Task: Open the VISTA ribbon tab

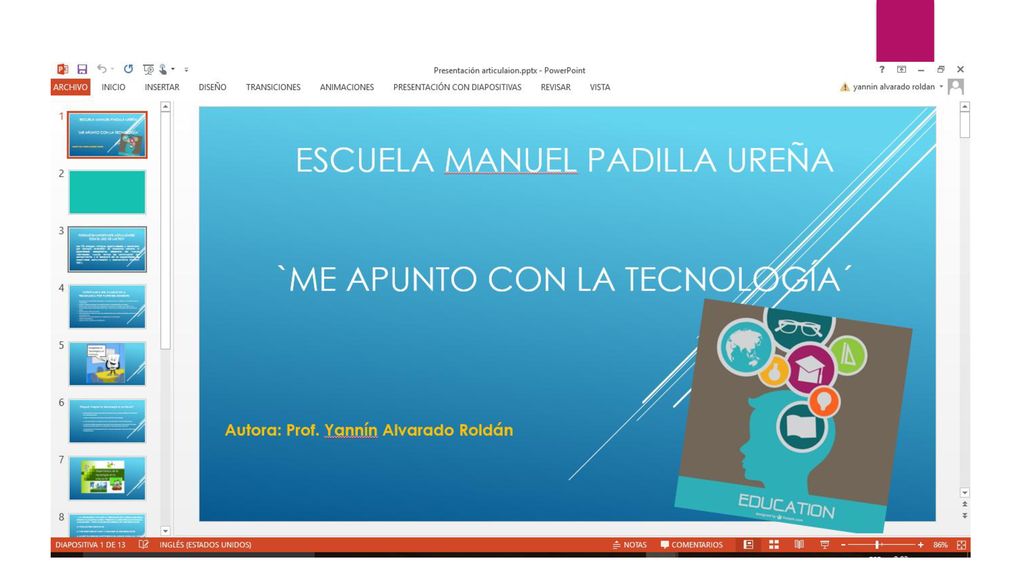Action: coord(600,87)
